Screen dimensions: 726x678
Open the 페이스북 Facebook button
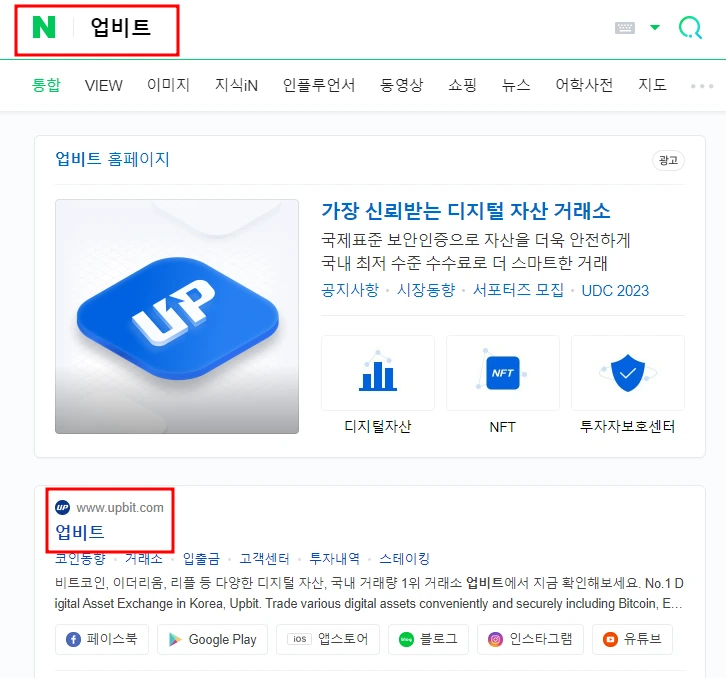tap(102, 639)
